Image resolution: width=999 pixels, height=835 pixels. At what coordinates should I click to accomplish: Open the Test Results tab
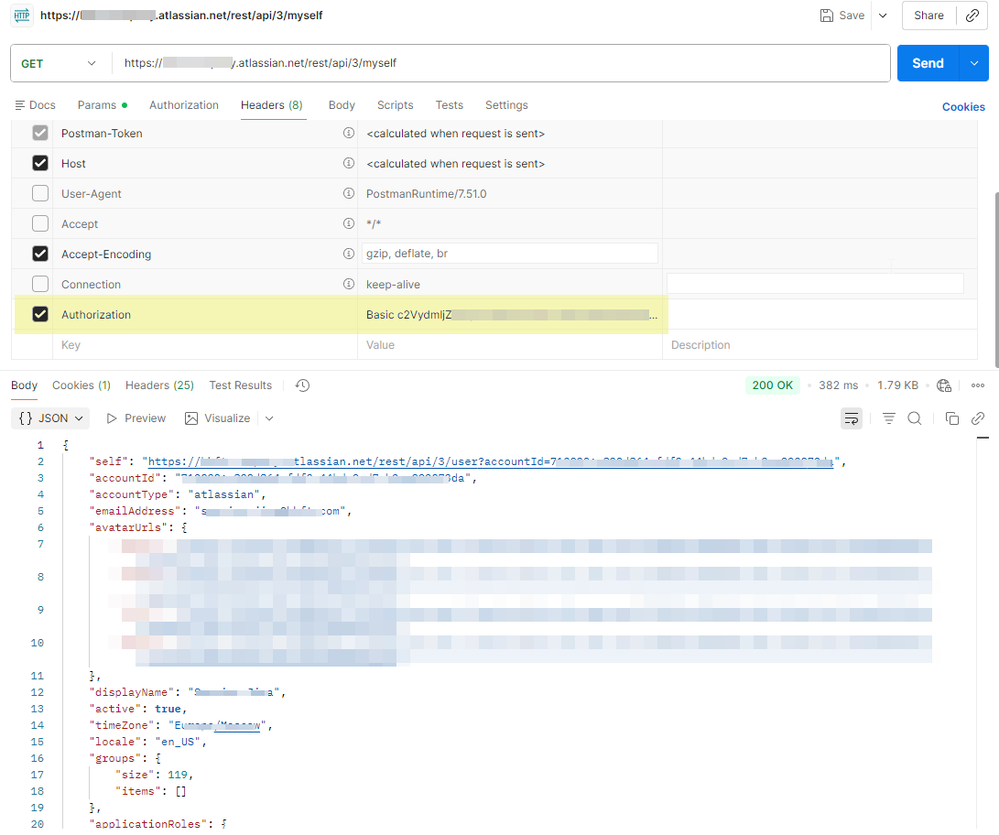(240, 385)
